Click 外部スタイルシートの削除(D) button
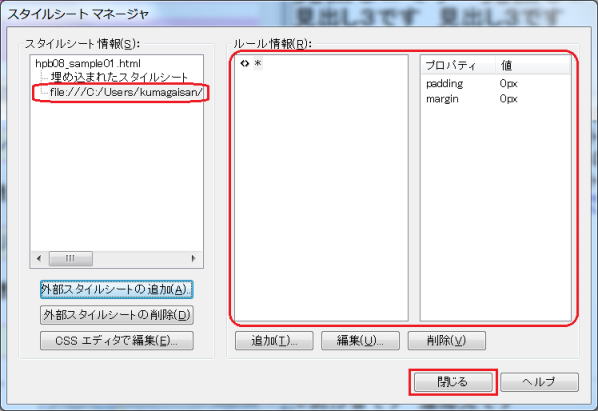The height and width of the screenshot is (411, 598). [x=117, y=315]
